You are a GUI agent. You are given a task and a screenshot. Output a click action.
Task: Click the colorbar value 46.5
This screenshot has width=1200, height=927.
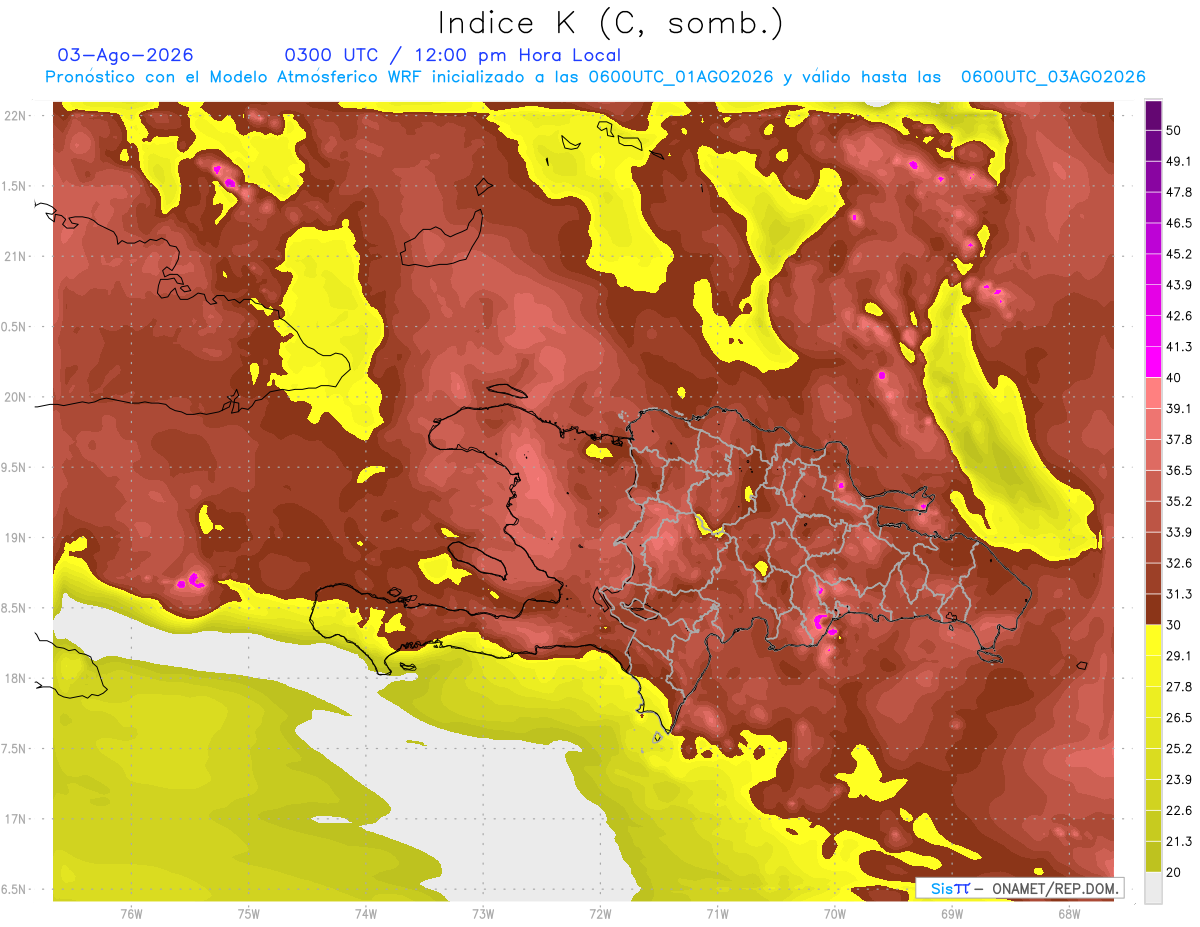[1179, 223]
